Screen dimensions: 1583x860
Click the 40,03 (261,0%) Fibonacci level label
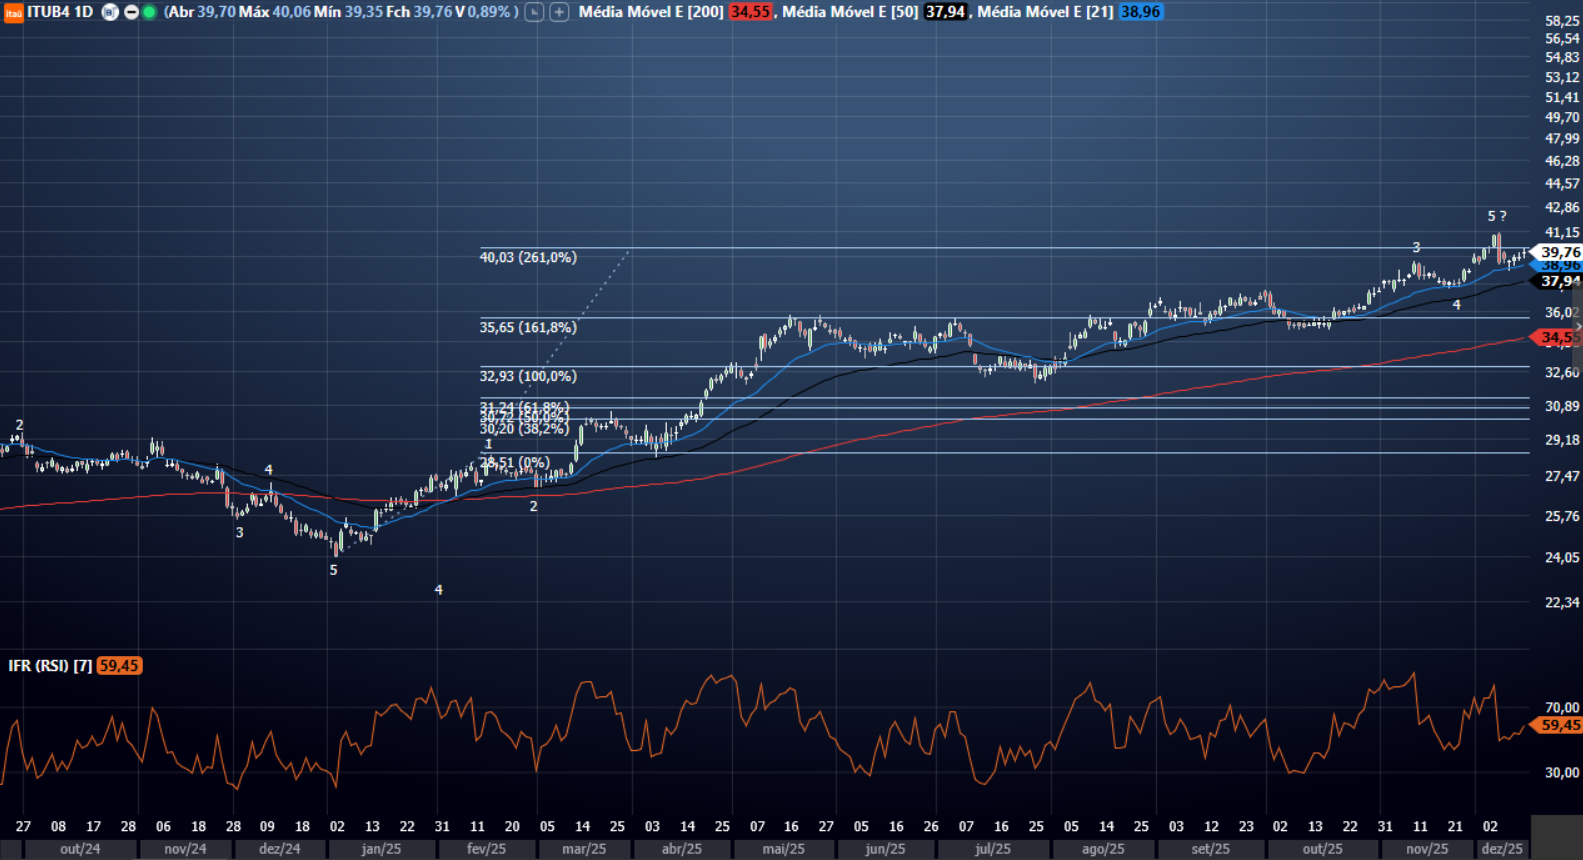point(527,257)
